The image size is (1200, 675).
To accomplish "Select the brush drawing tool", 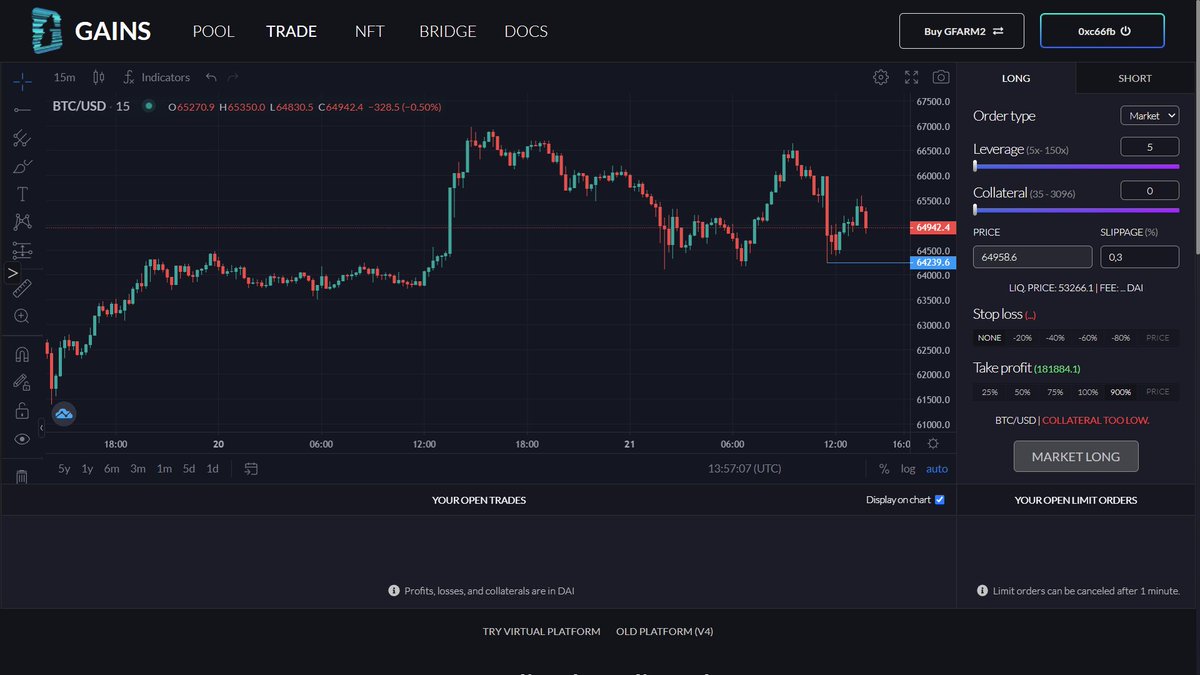I will click(x=22, y=166).
